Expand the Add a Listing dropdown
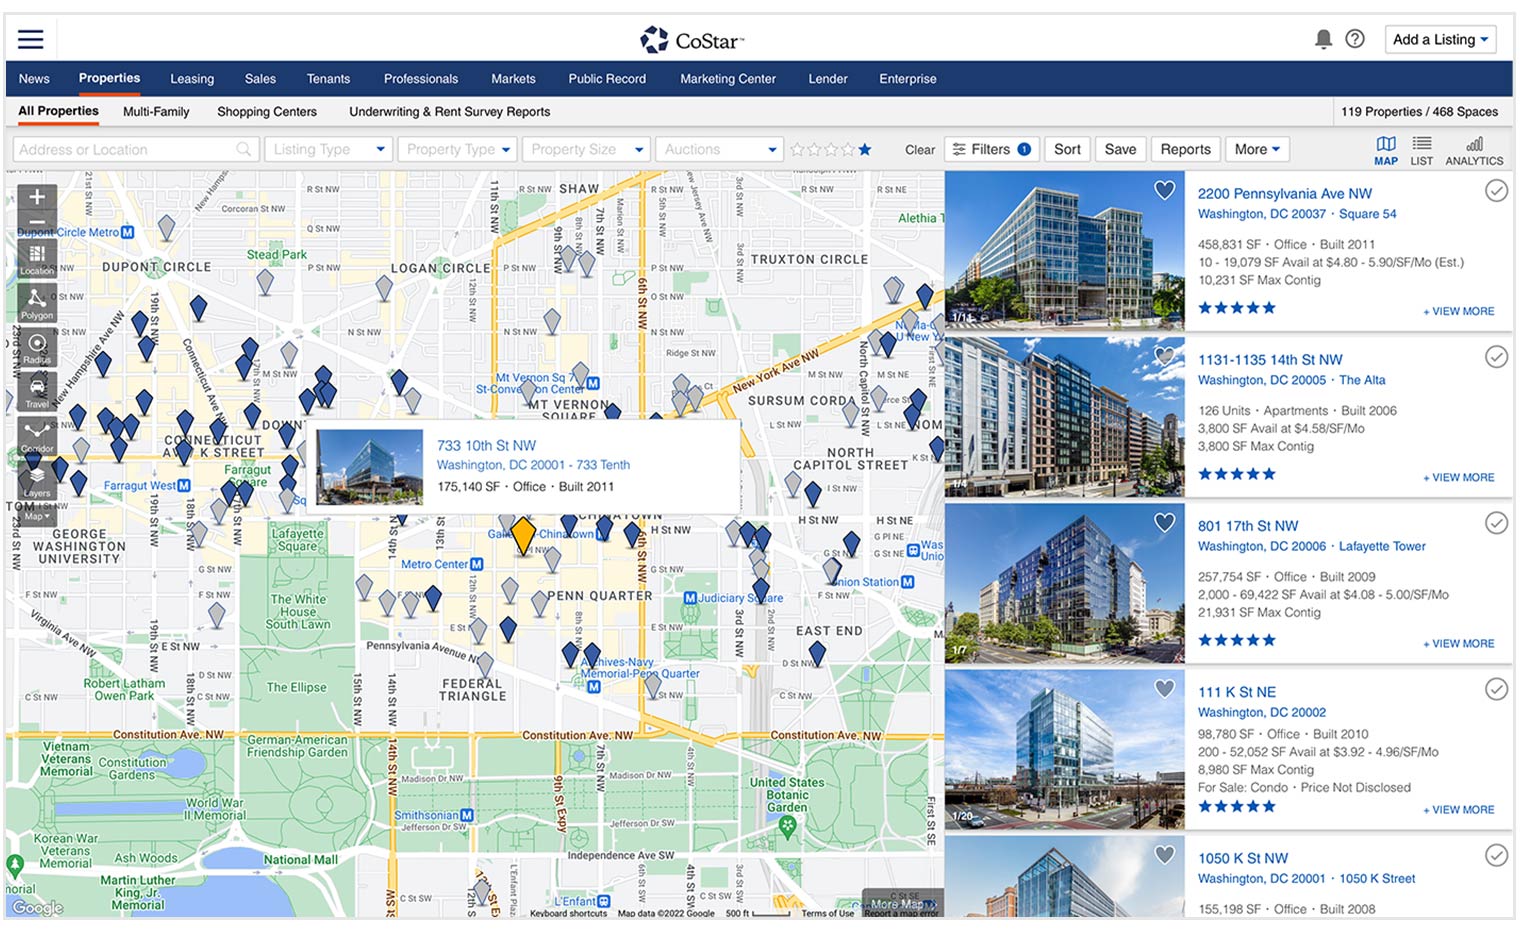 [1440, 40]
